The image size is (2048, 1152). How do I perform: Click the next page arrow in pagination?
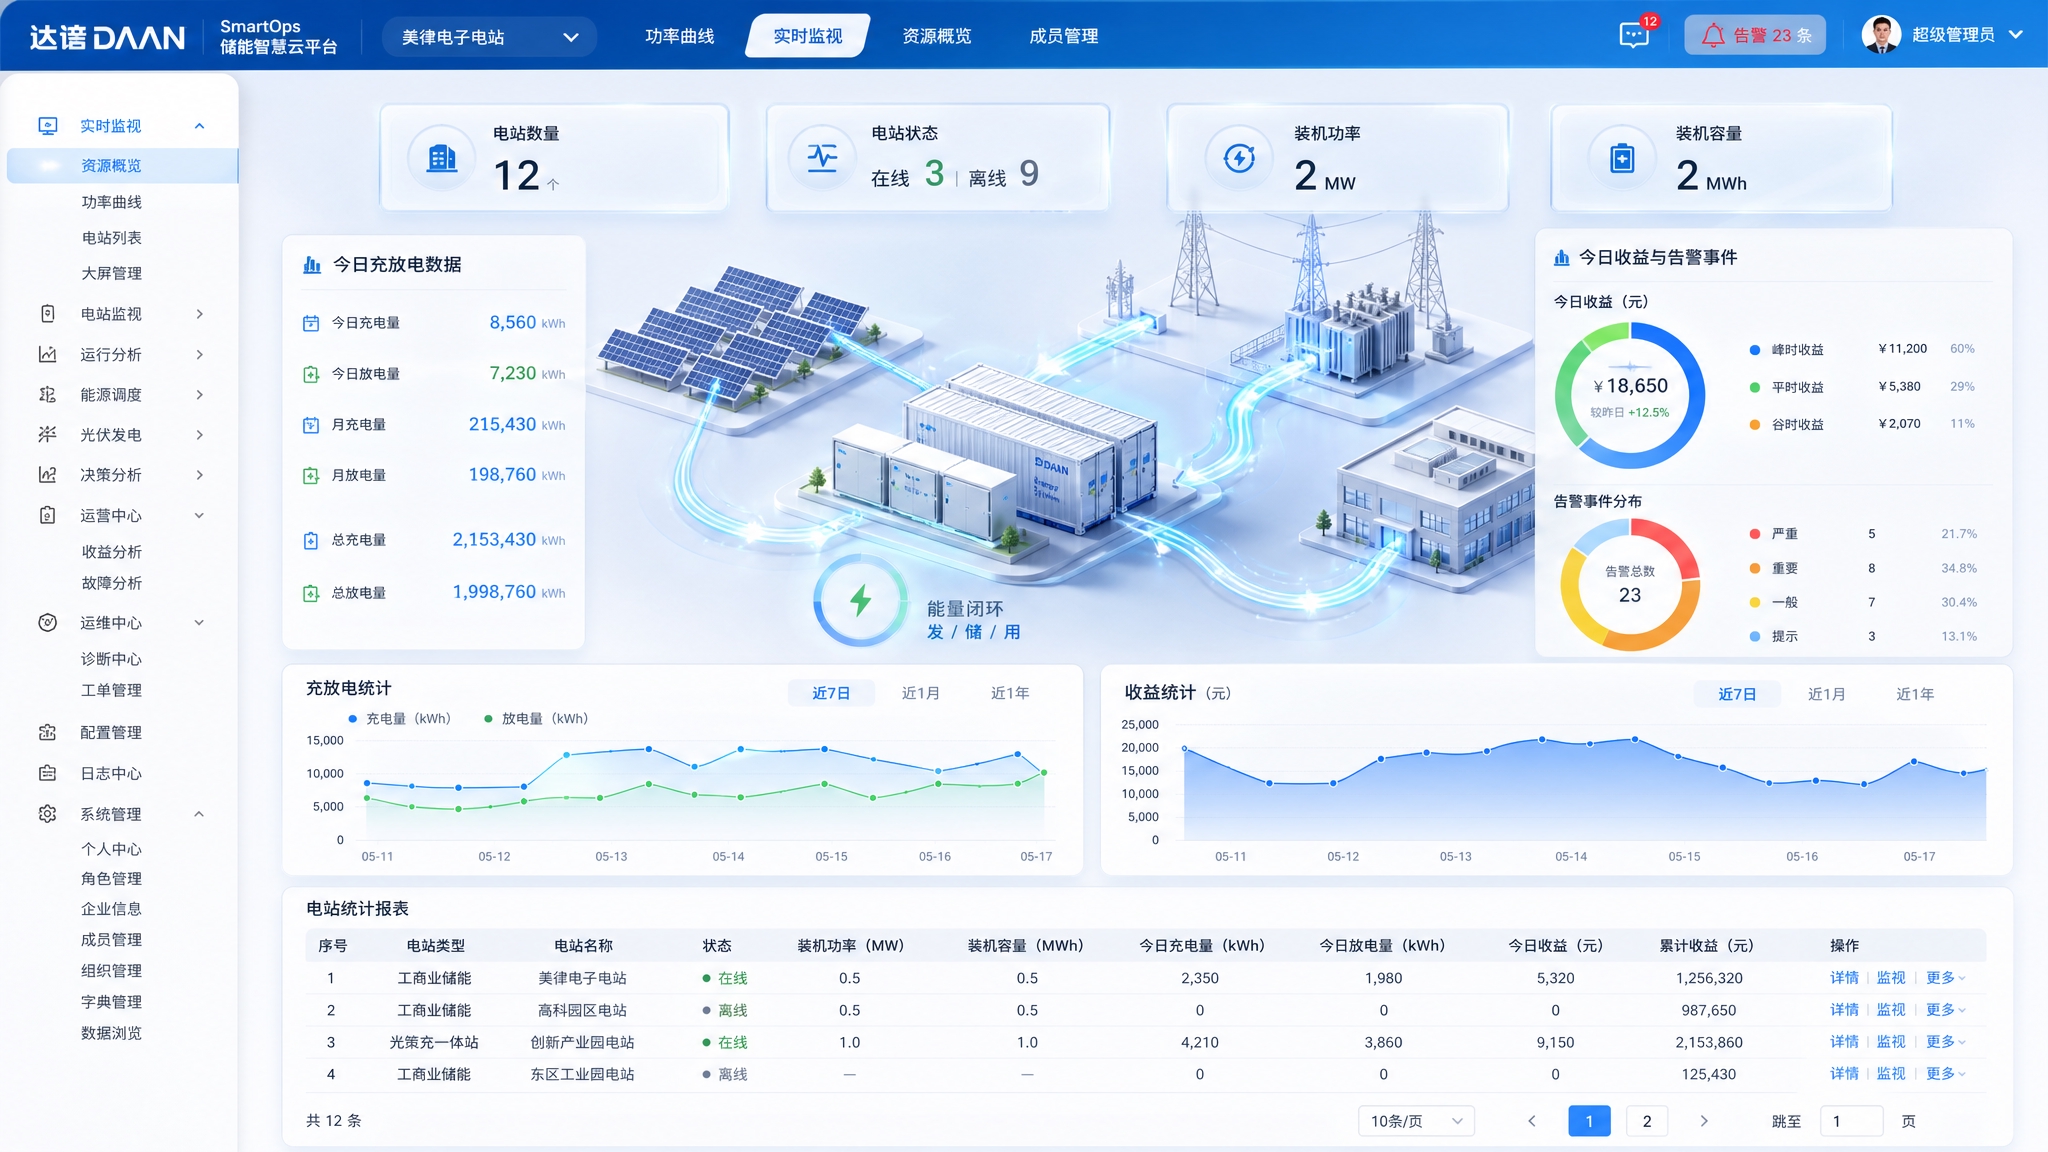[x=1704, y=1121]
